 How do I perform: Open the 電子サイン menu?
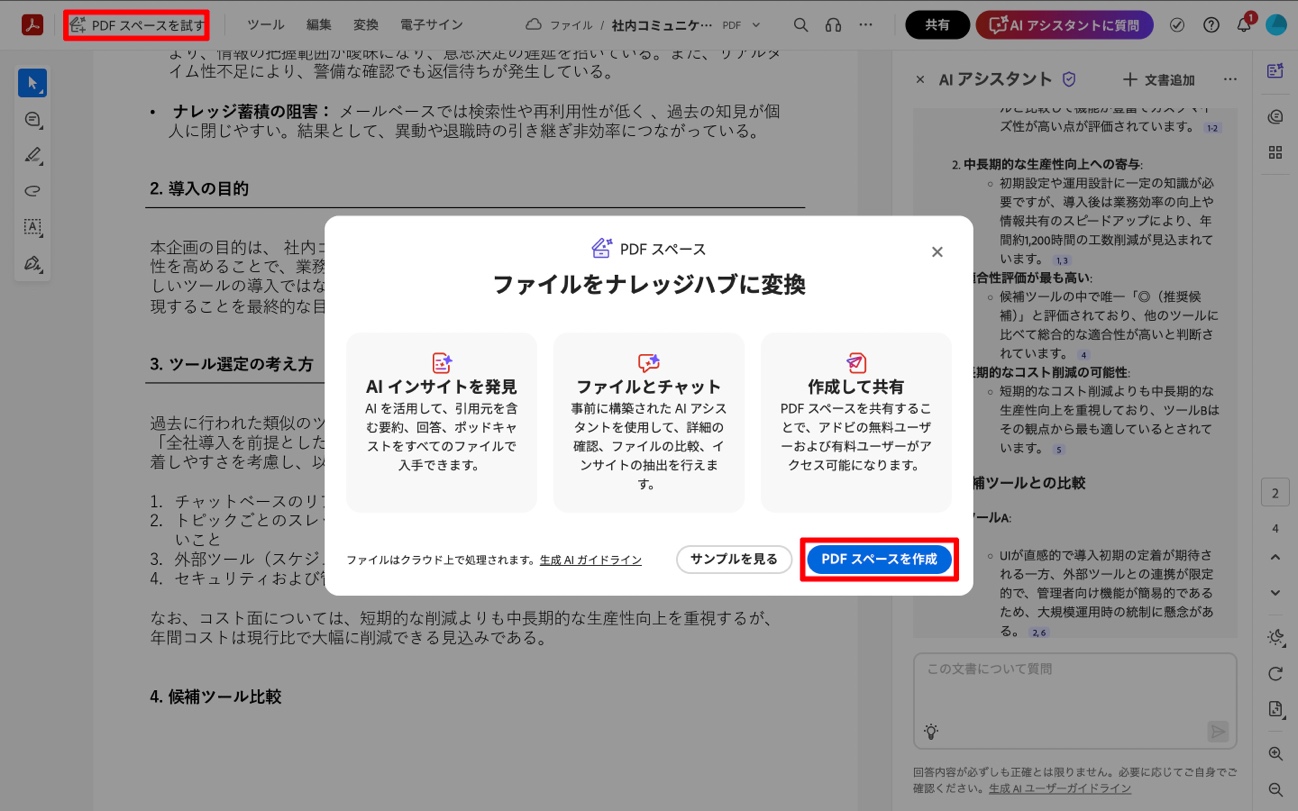(x=431, y=25)
